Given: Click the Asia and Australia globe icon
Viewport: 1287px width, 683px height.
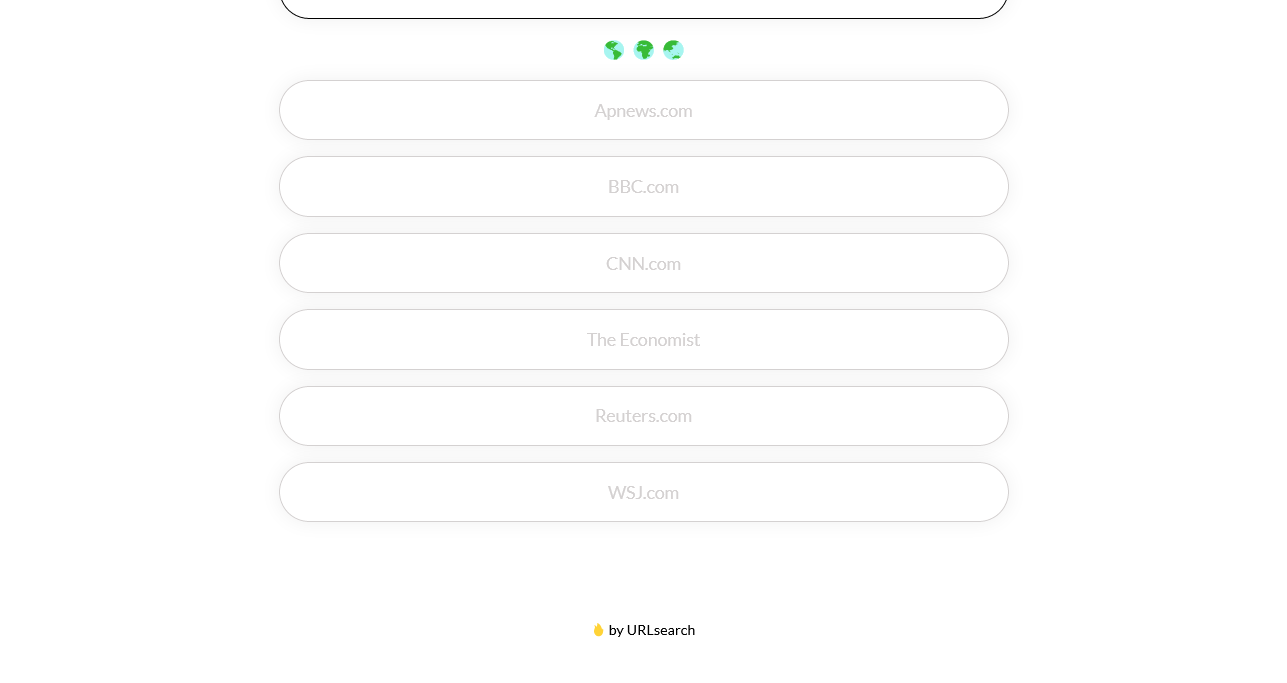Looking at the screenshot, I should 673,50.
